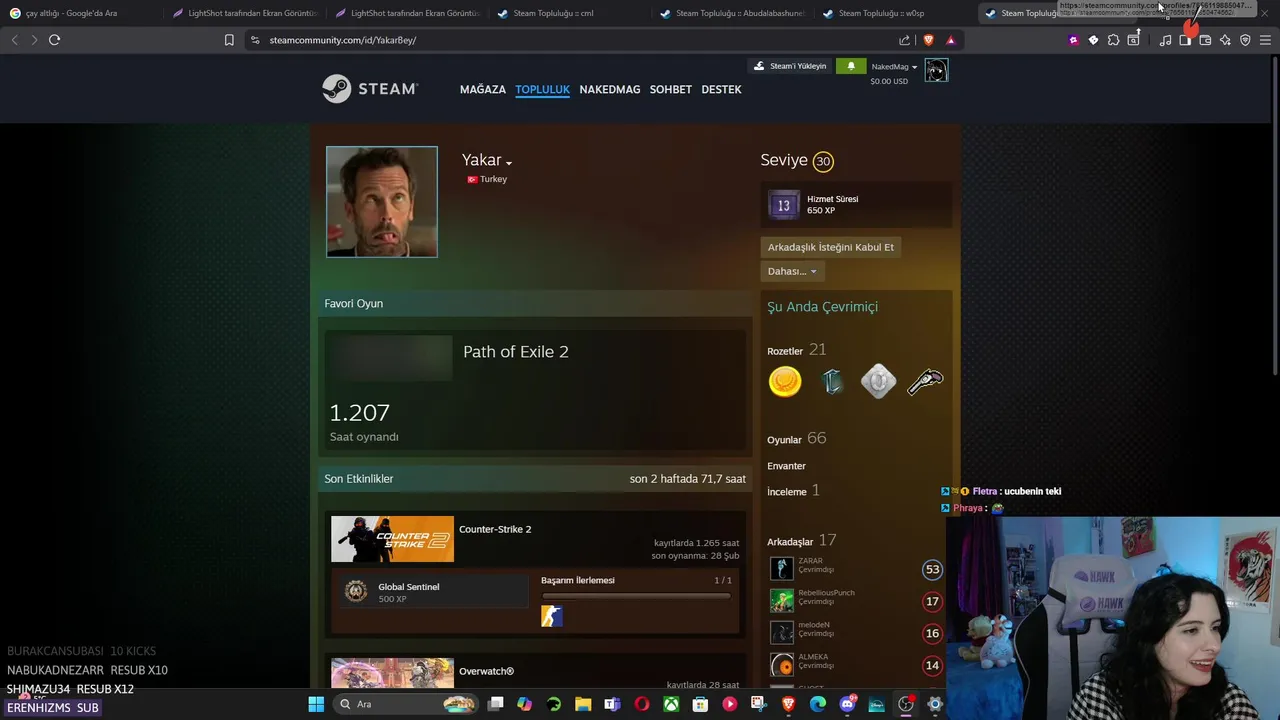Image resolution: width=1280 pixels, height=720 pixels.
Task: Open the İnceleme 1 link
Action: tap(793, 491)
